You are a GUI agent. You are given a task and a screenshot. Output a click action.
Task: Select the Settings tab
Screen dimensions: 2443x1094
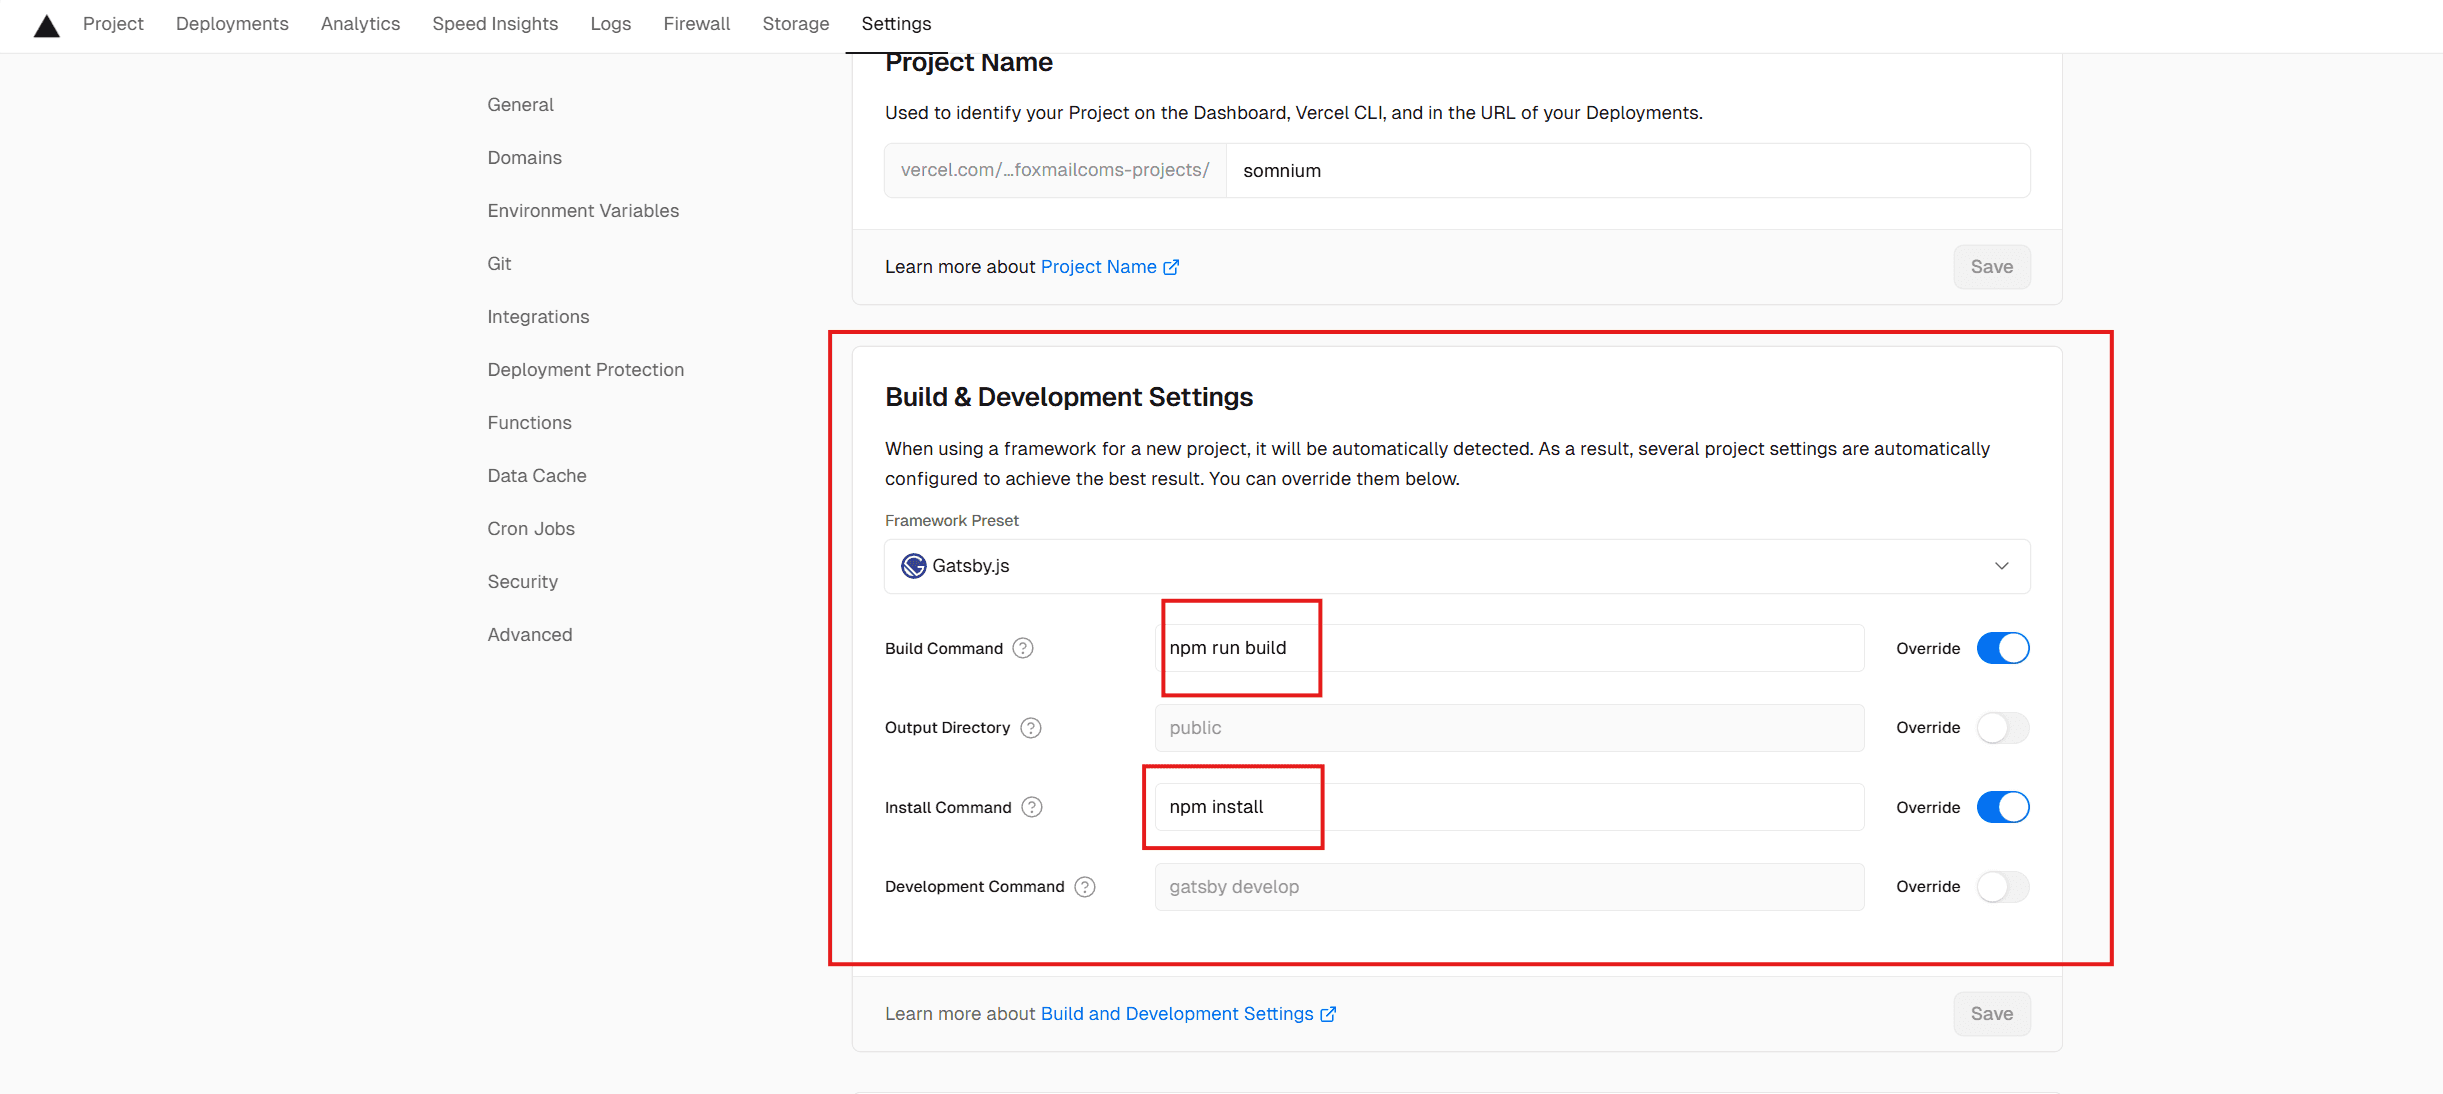pos(896,23)
